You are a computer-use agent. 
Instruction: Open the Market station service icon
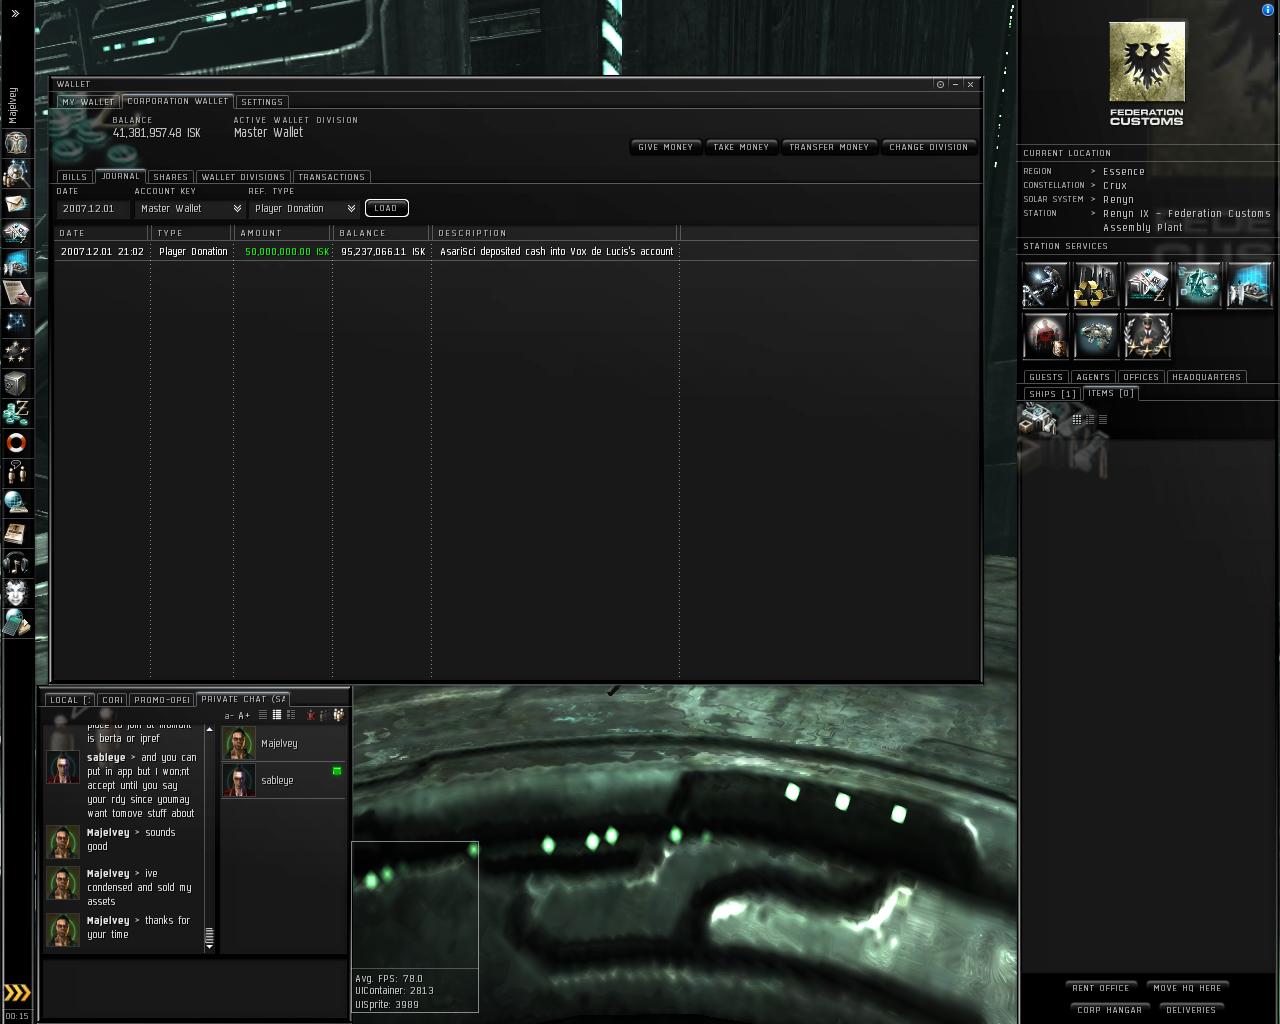pos(1147,285)
